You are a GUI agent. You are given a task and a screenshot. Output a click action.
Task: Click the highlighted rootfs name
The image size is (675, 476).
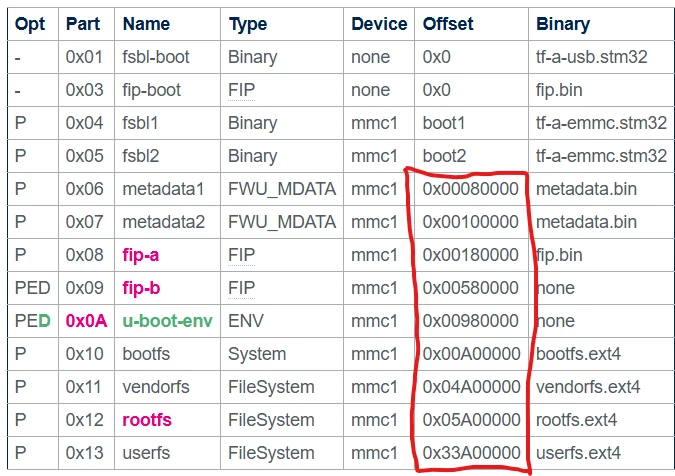[x=147, y=420]
